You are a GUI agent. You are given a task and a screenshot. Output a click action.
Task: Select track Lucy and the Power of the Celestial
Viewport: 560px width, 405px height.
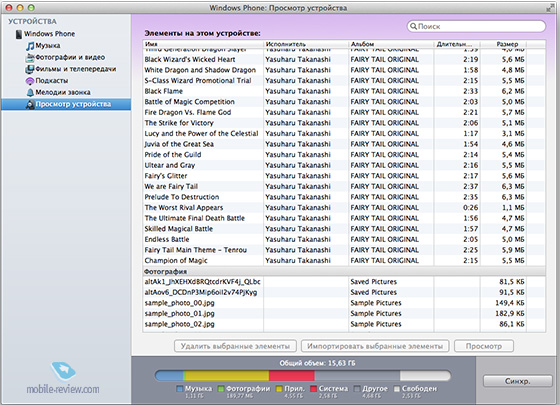pos(344,134)
